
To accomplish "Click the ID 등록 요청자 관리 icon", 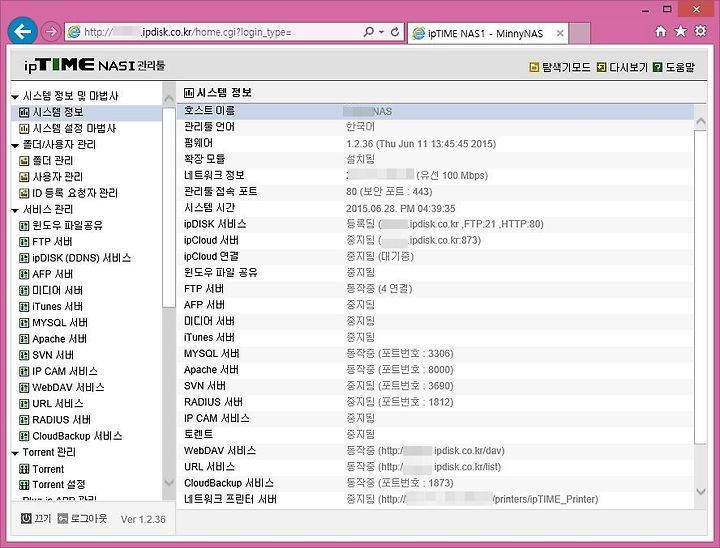I will pos(24,193).
